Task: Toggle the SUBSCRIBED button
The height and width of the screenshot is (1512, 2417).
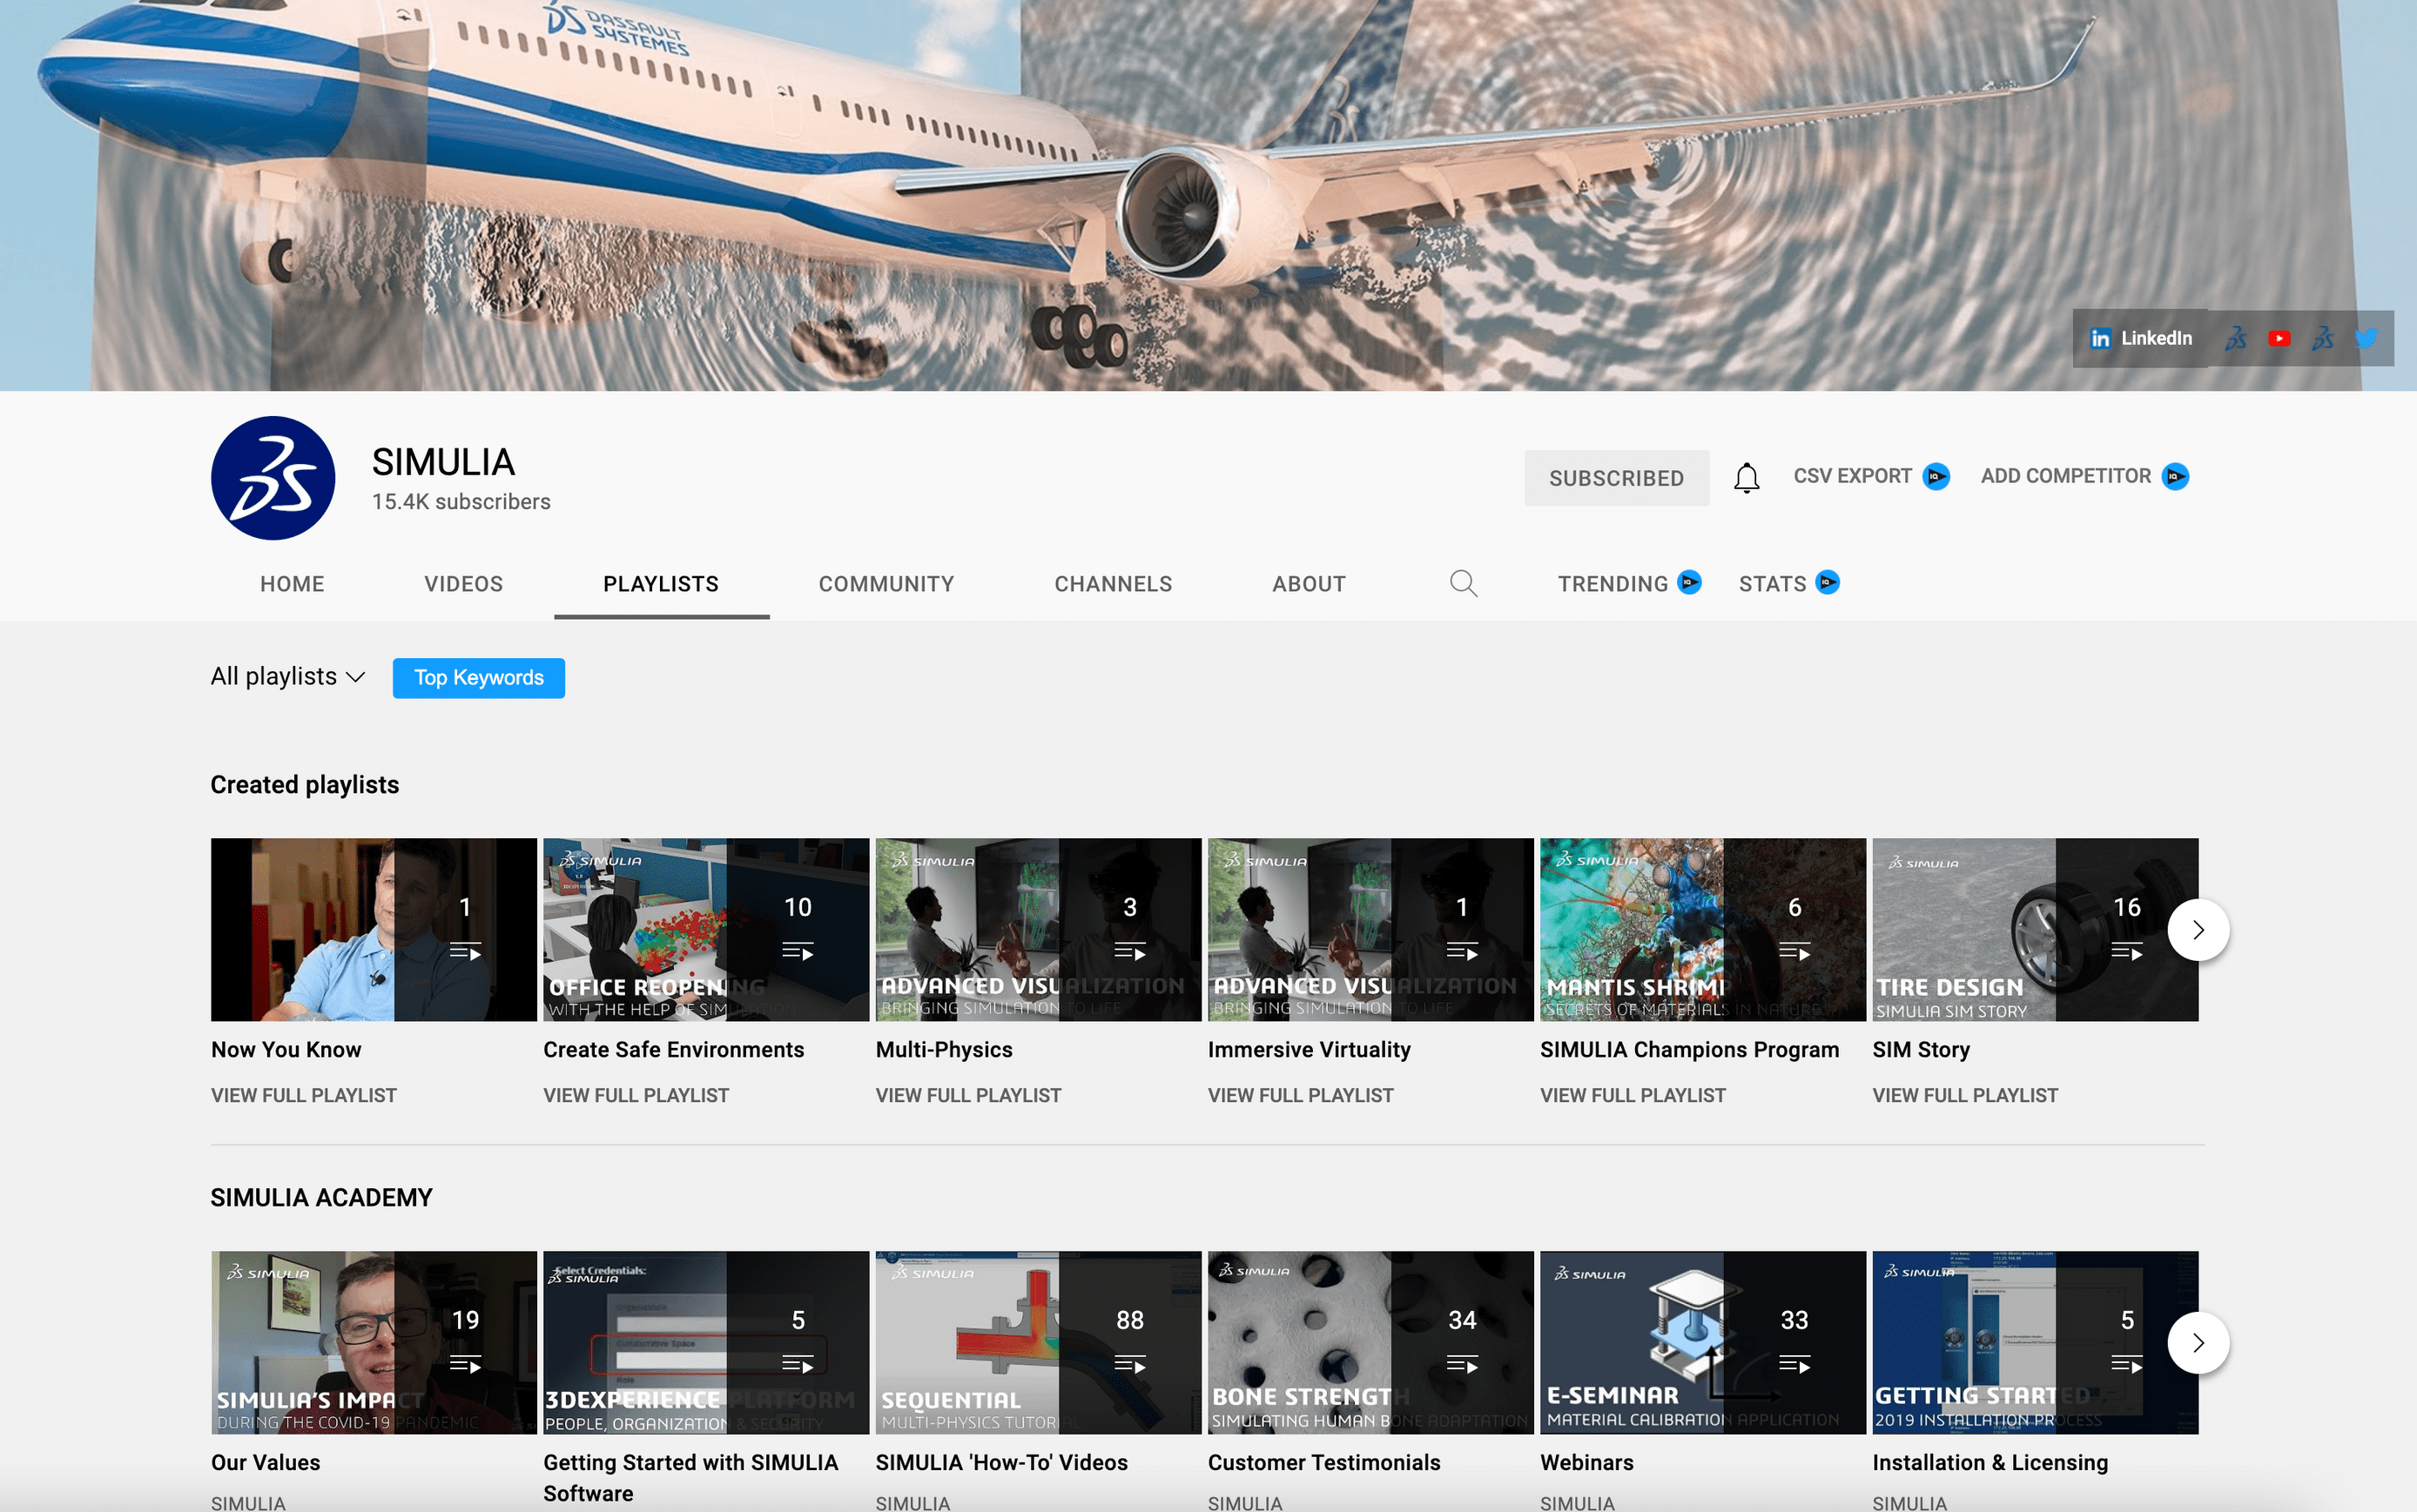Action: coord(1616,478)
